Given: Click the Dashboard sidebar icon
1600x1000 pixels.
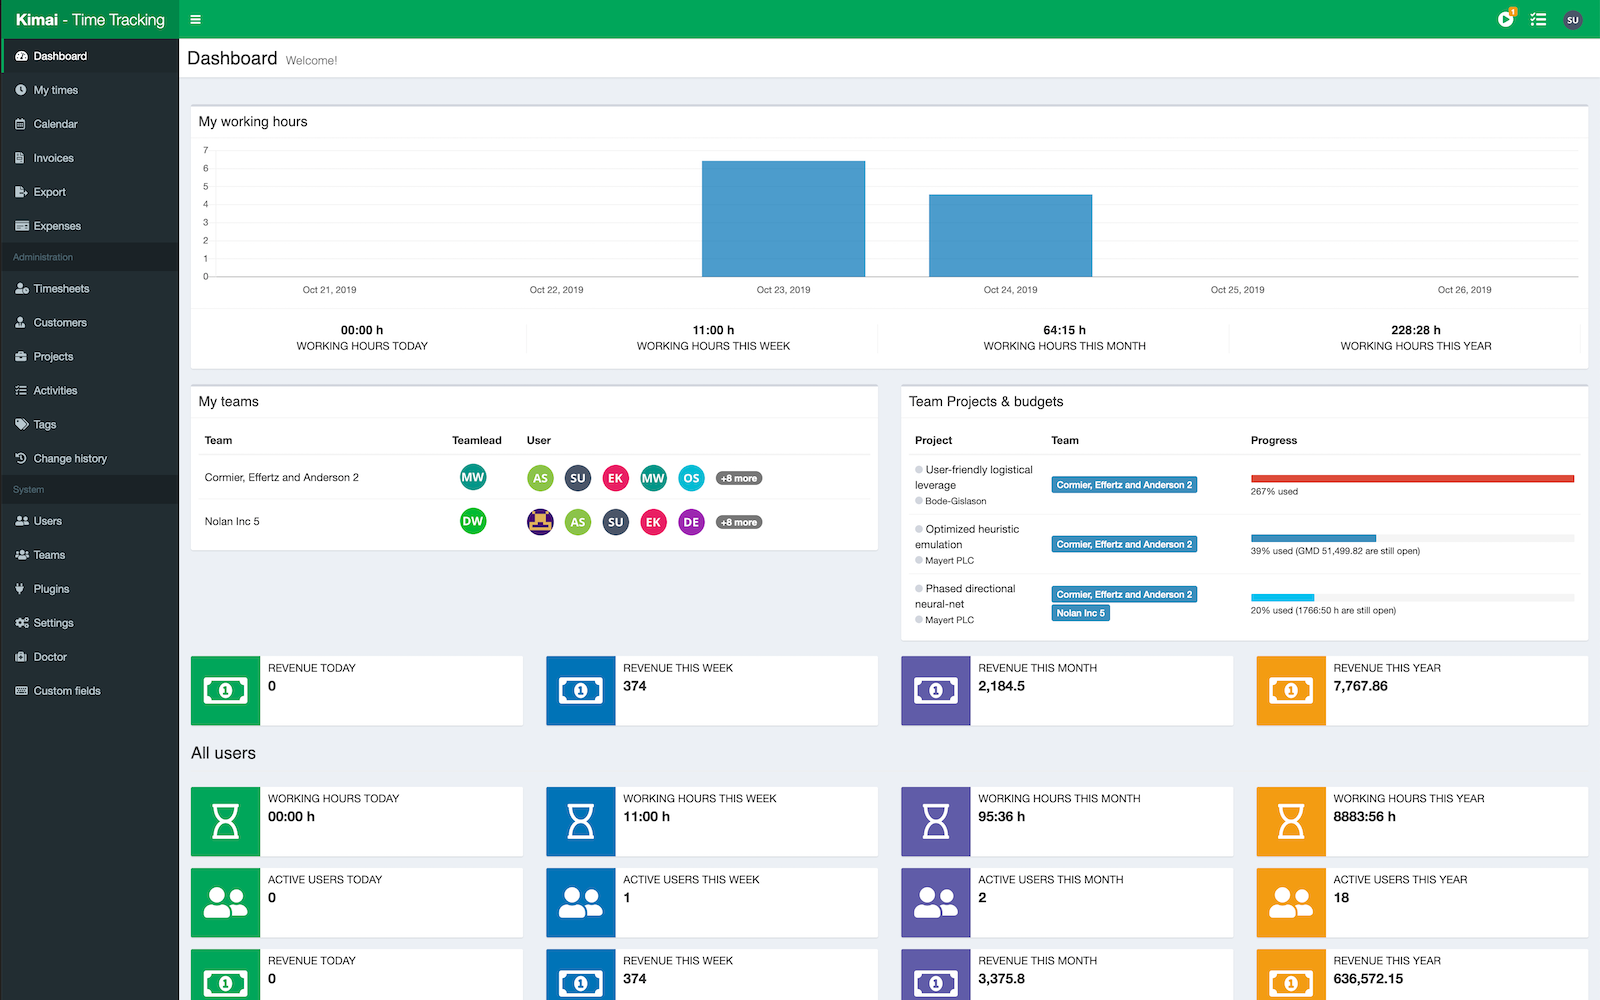Looking at the screenshot, I should coord(21,56).
